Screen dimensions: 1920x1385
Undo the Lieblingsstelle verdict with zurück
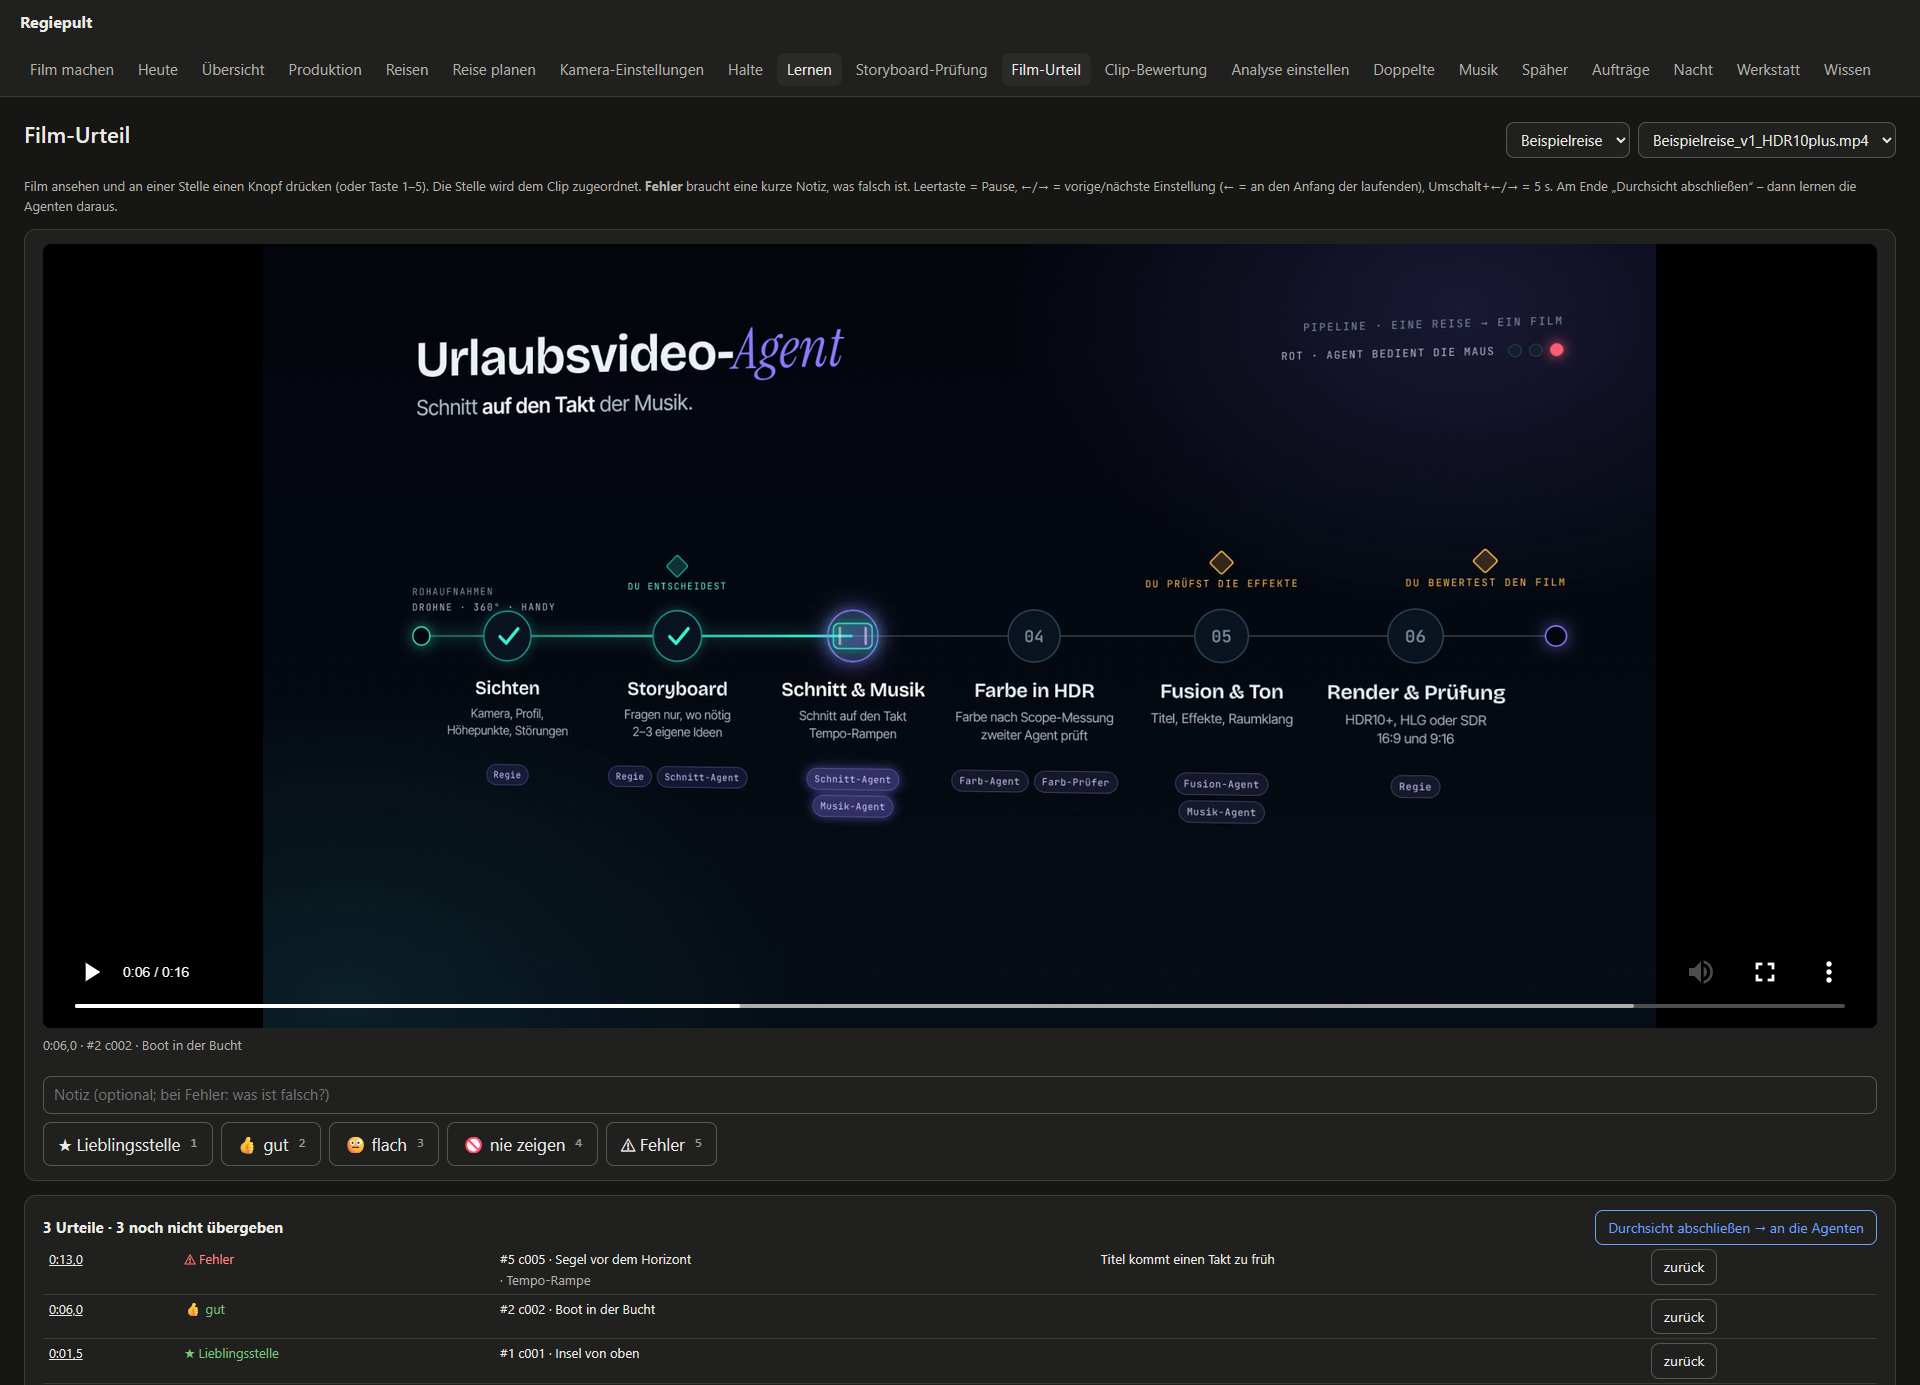point(1683,1361)
